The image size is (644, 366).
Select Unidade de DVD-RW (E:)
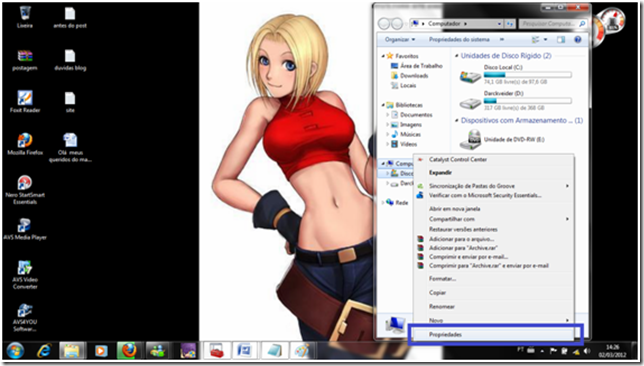(x=503, y=140)
